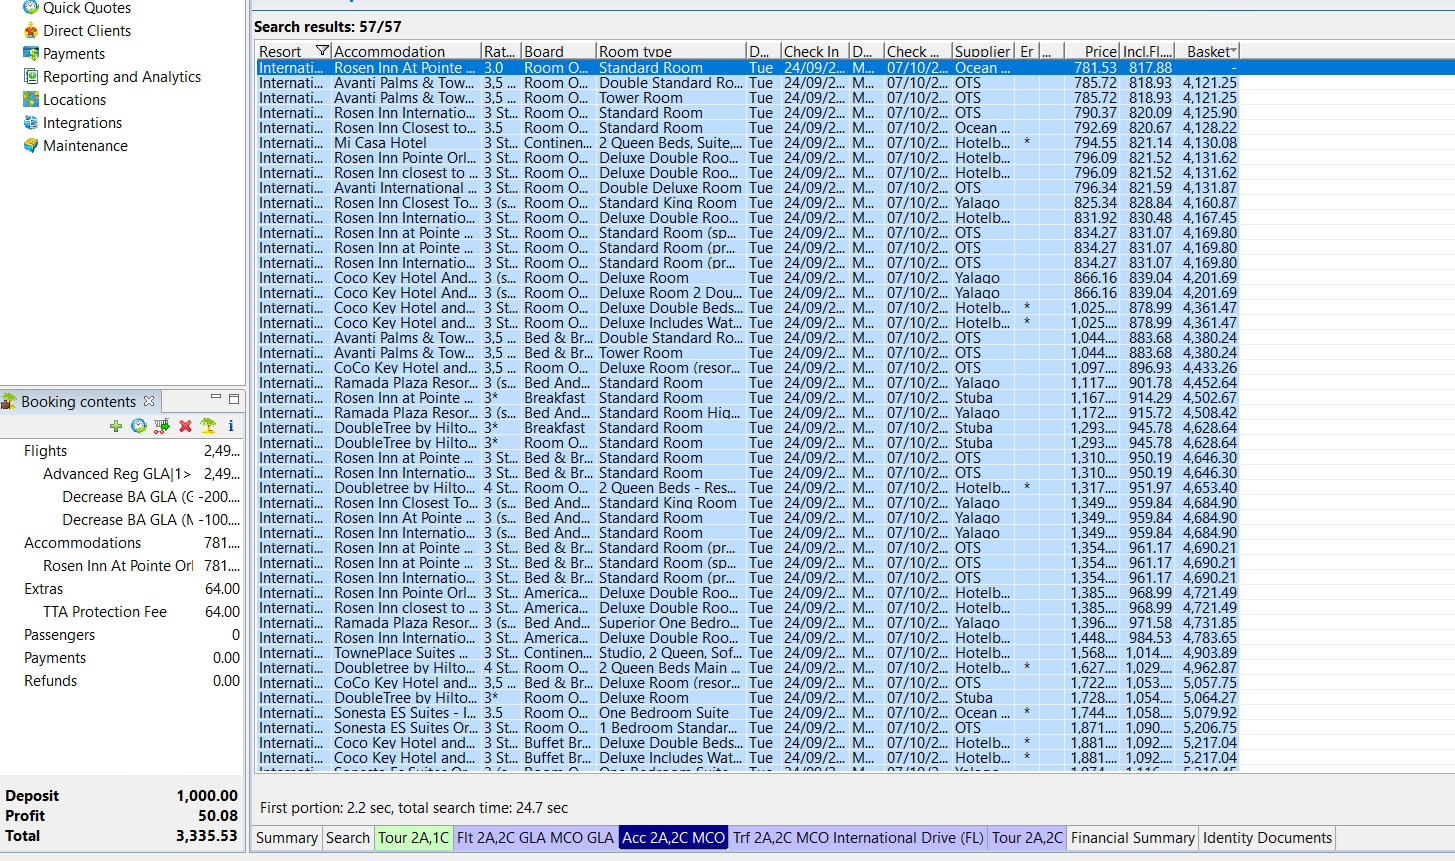Viewport: 1455px width, 861px height.
Task: Click the clock quote icon in Booking contents toolbar
Action: click(139, 426)
